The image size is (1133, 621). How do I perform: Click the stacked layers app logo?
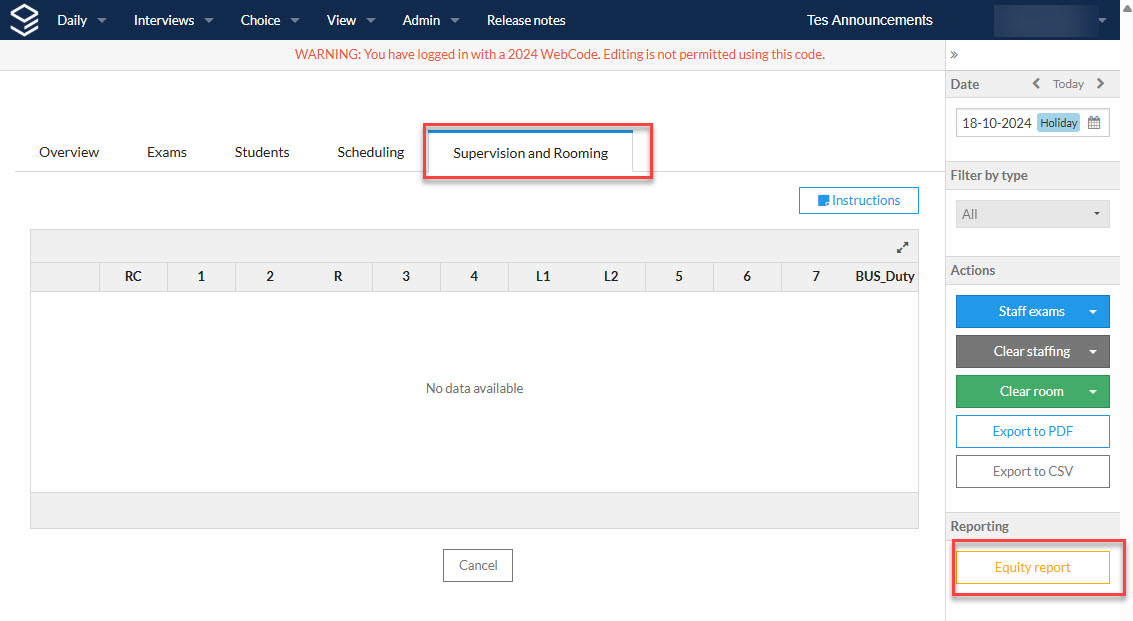pos(24,20)
